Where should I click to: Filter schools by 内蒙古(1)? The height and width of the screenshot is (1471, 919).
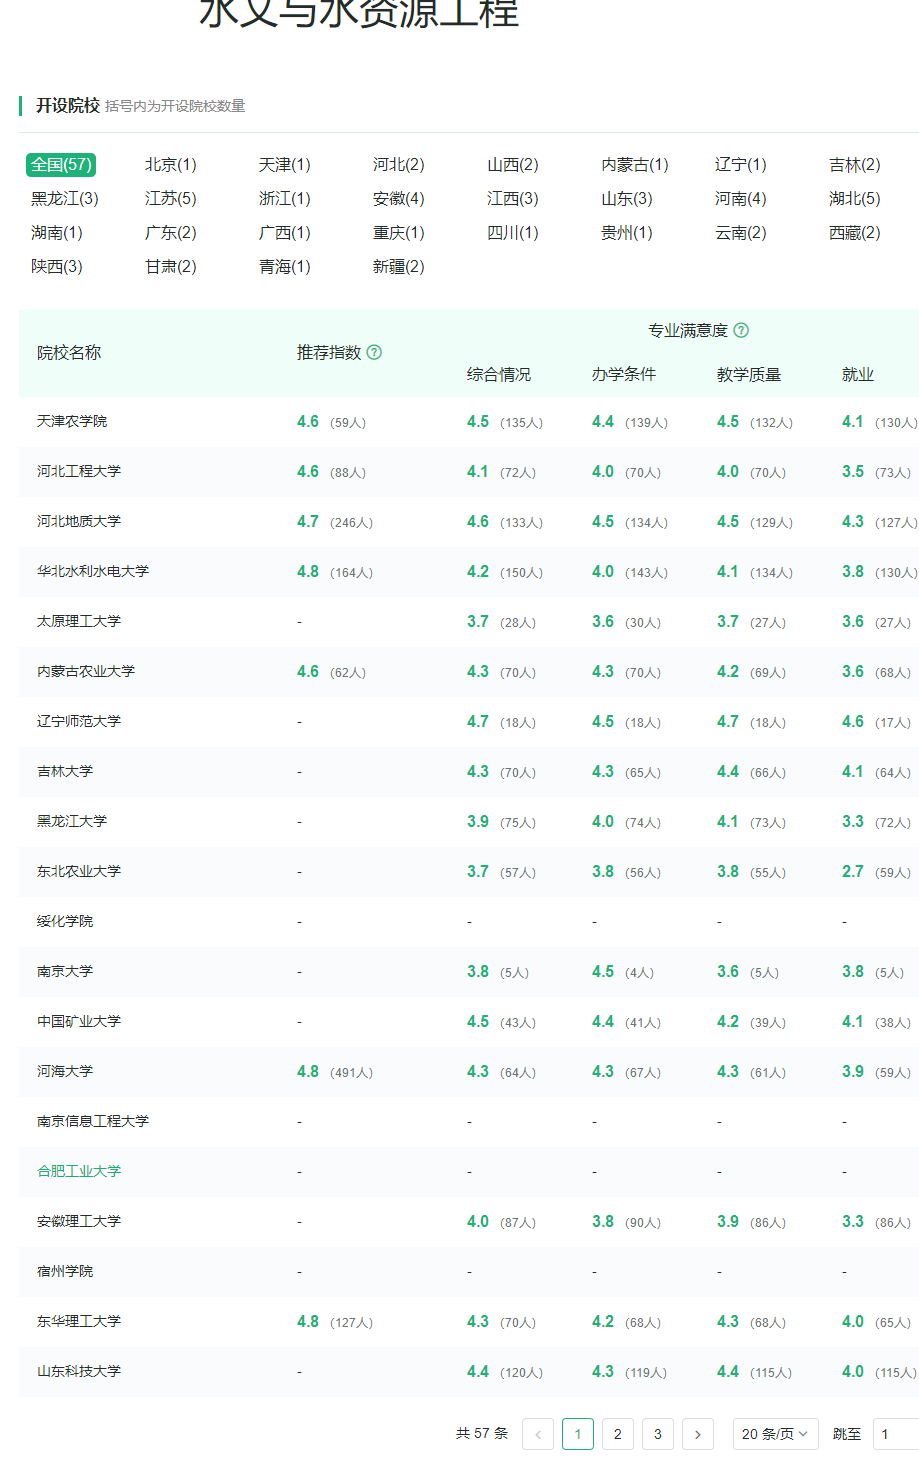pos(635,164)
